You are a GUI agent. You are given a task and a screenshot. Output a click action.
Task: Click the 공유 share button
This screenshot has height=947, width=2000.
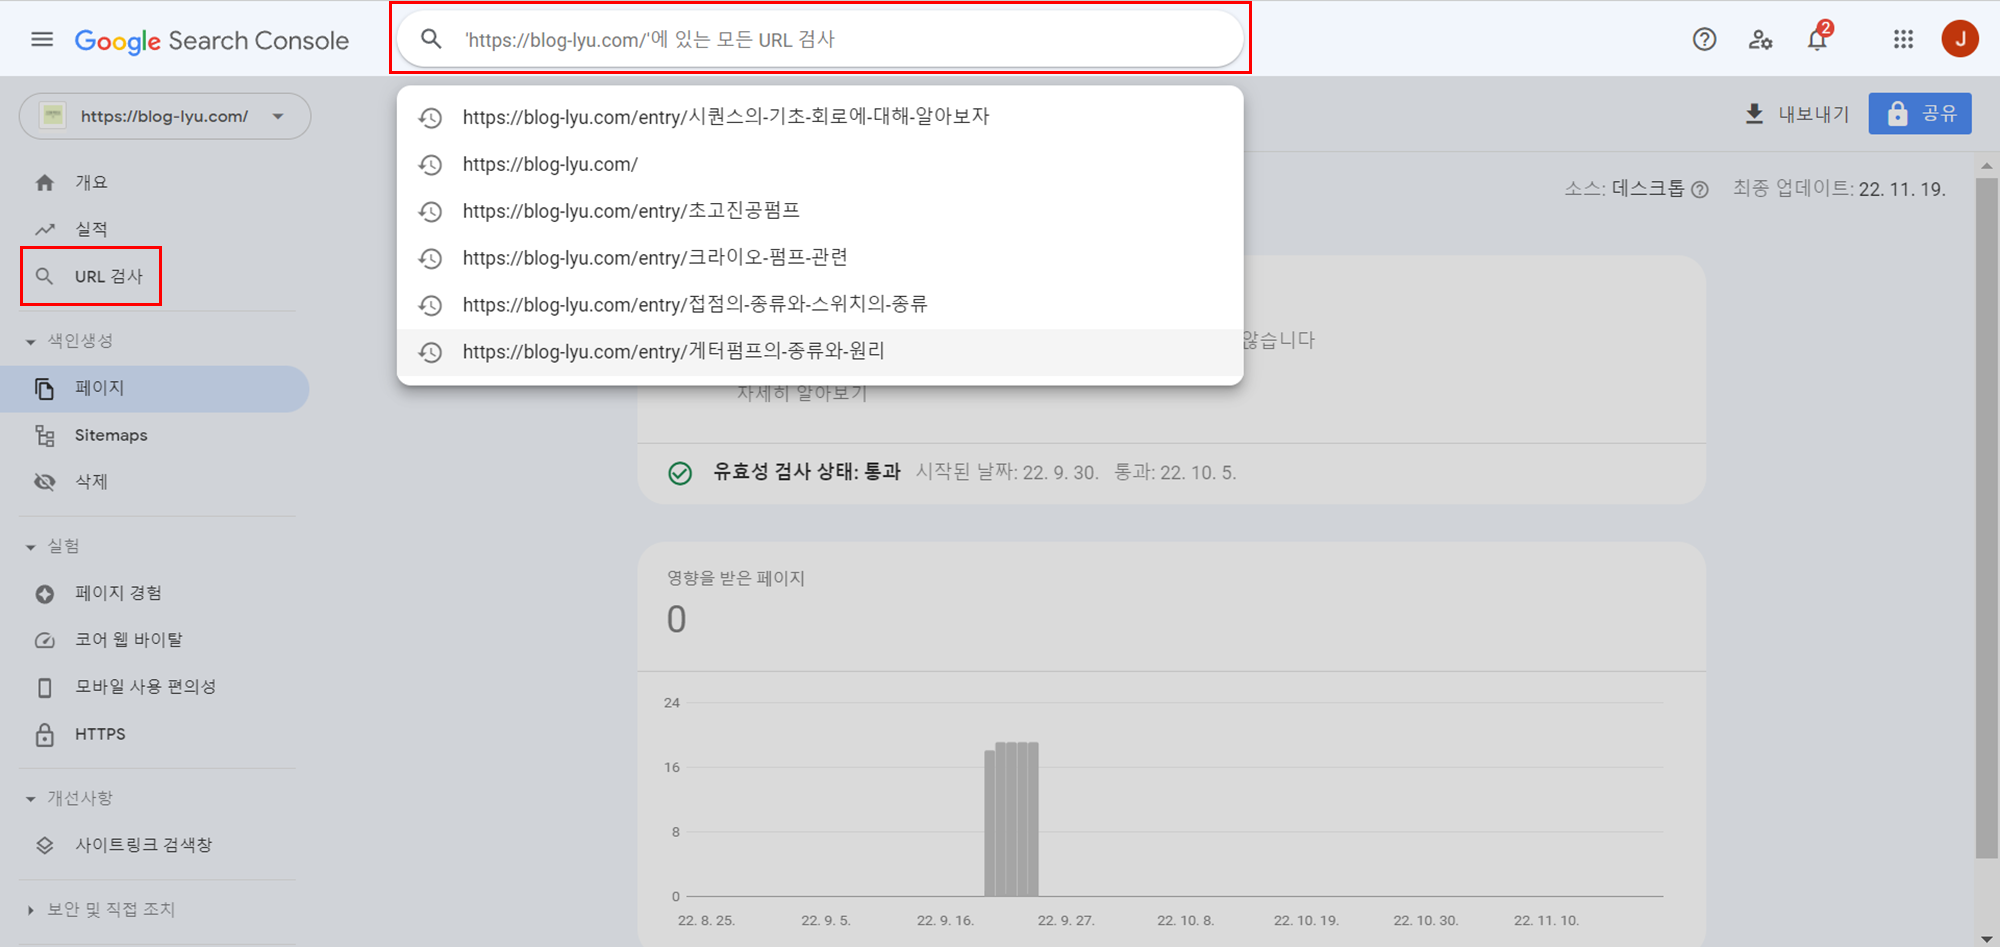coord(1920,113)
